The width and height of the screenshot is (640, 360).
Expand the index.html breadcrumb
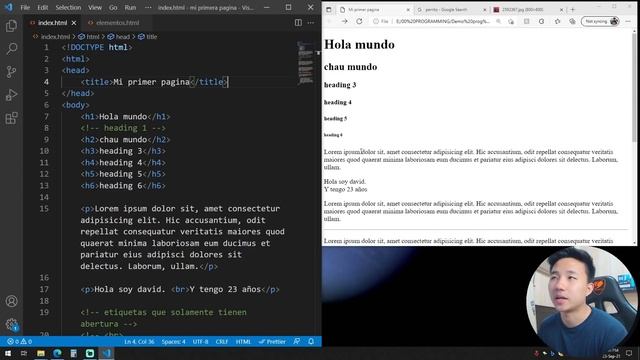click(x=52, y=37)
